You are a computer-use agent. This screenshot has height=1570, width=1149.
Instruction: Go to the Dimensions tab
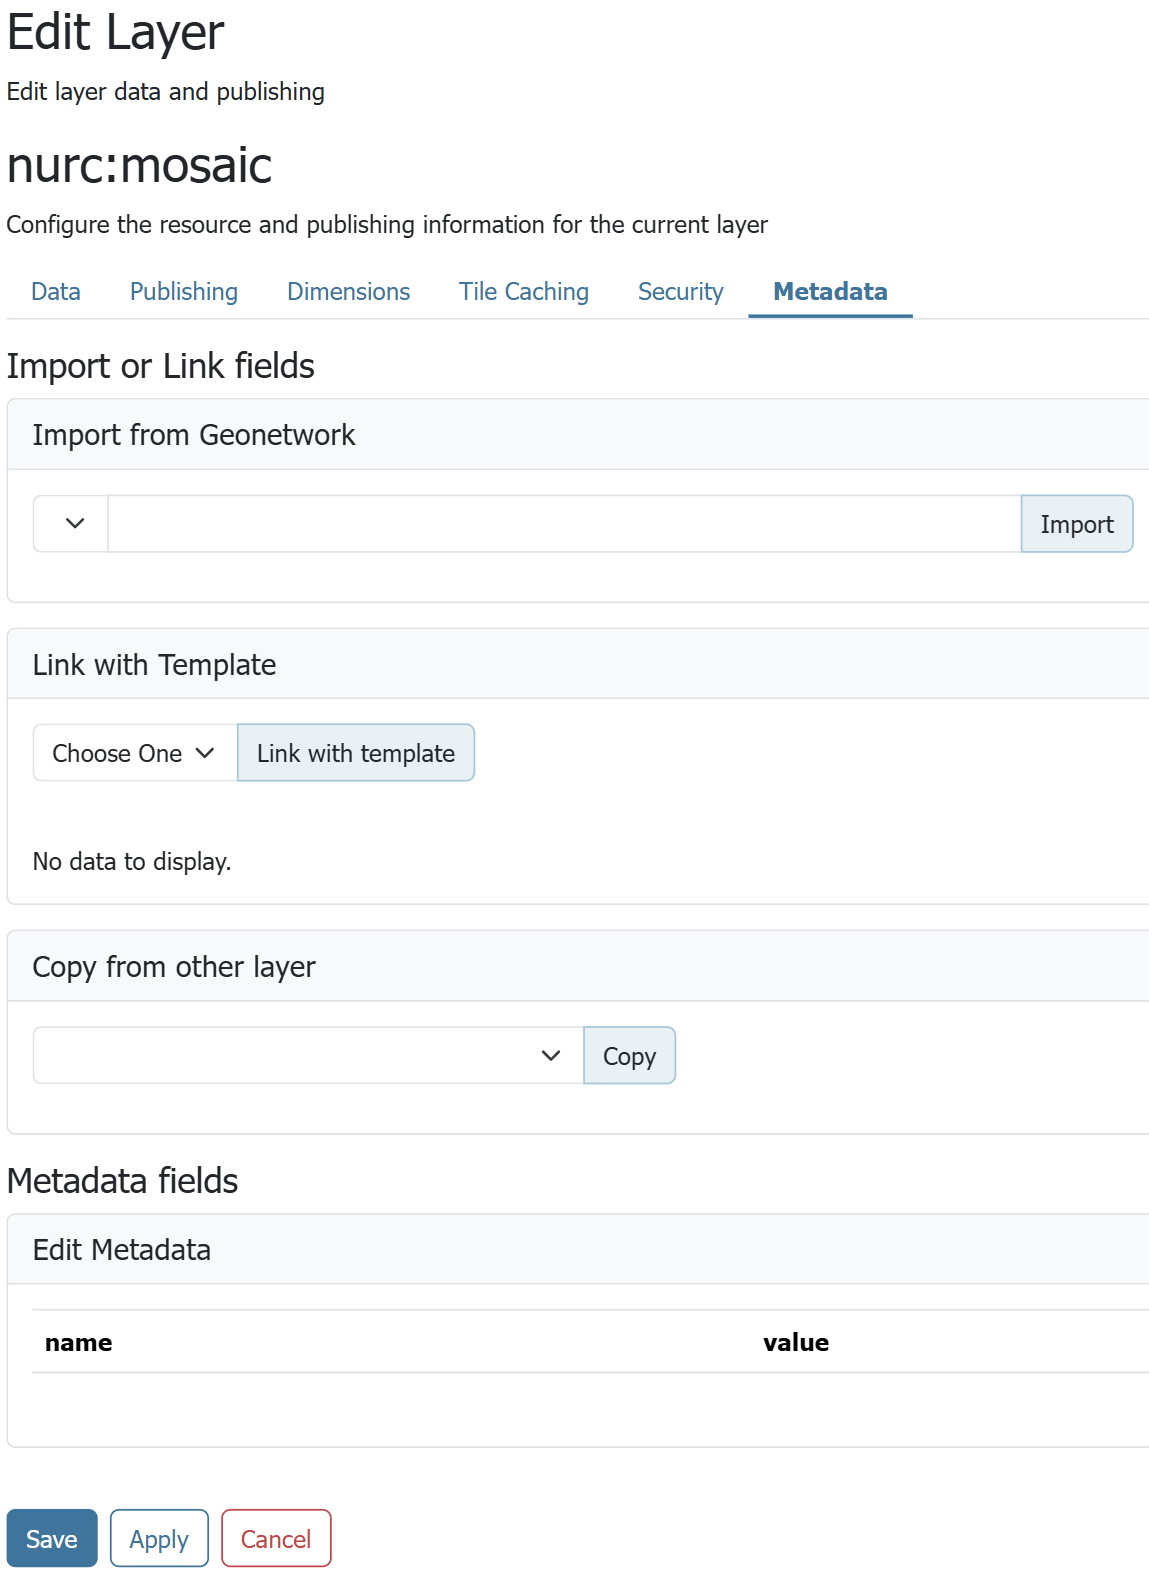[349, 291]
